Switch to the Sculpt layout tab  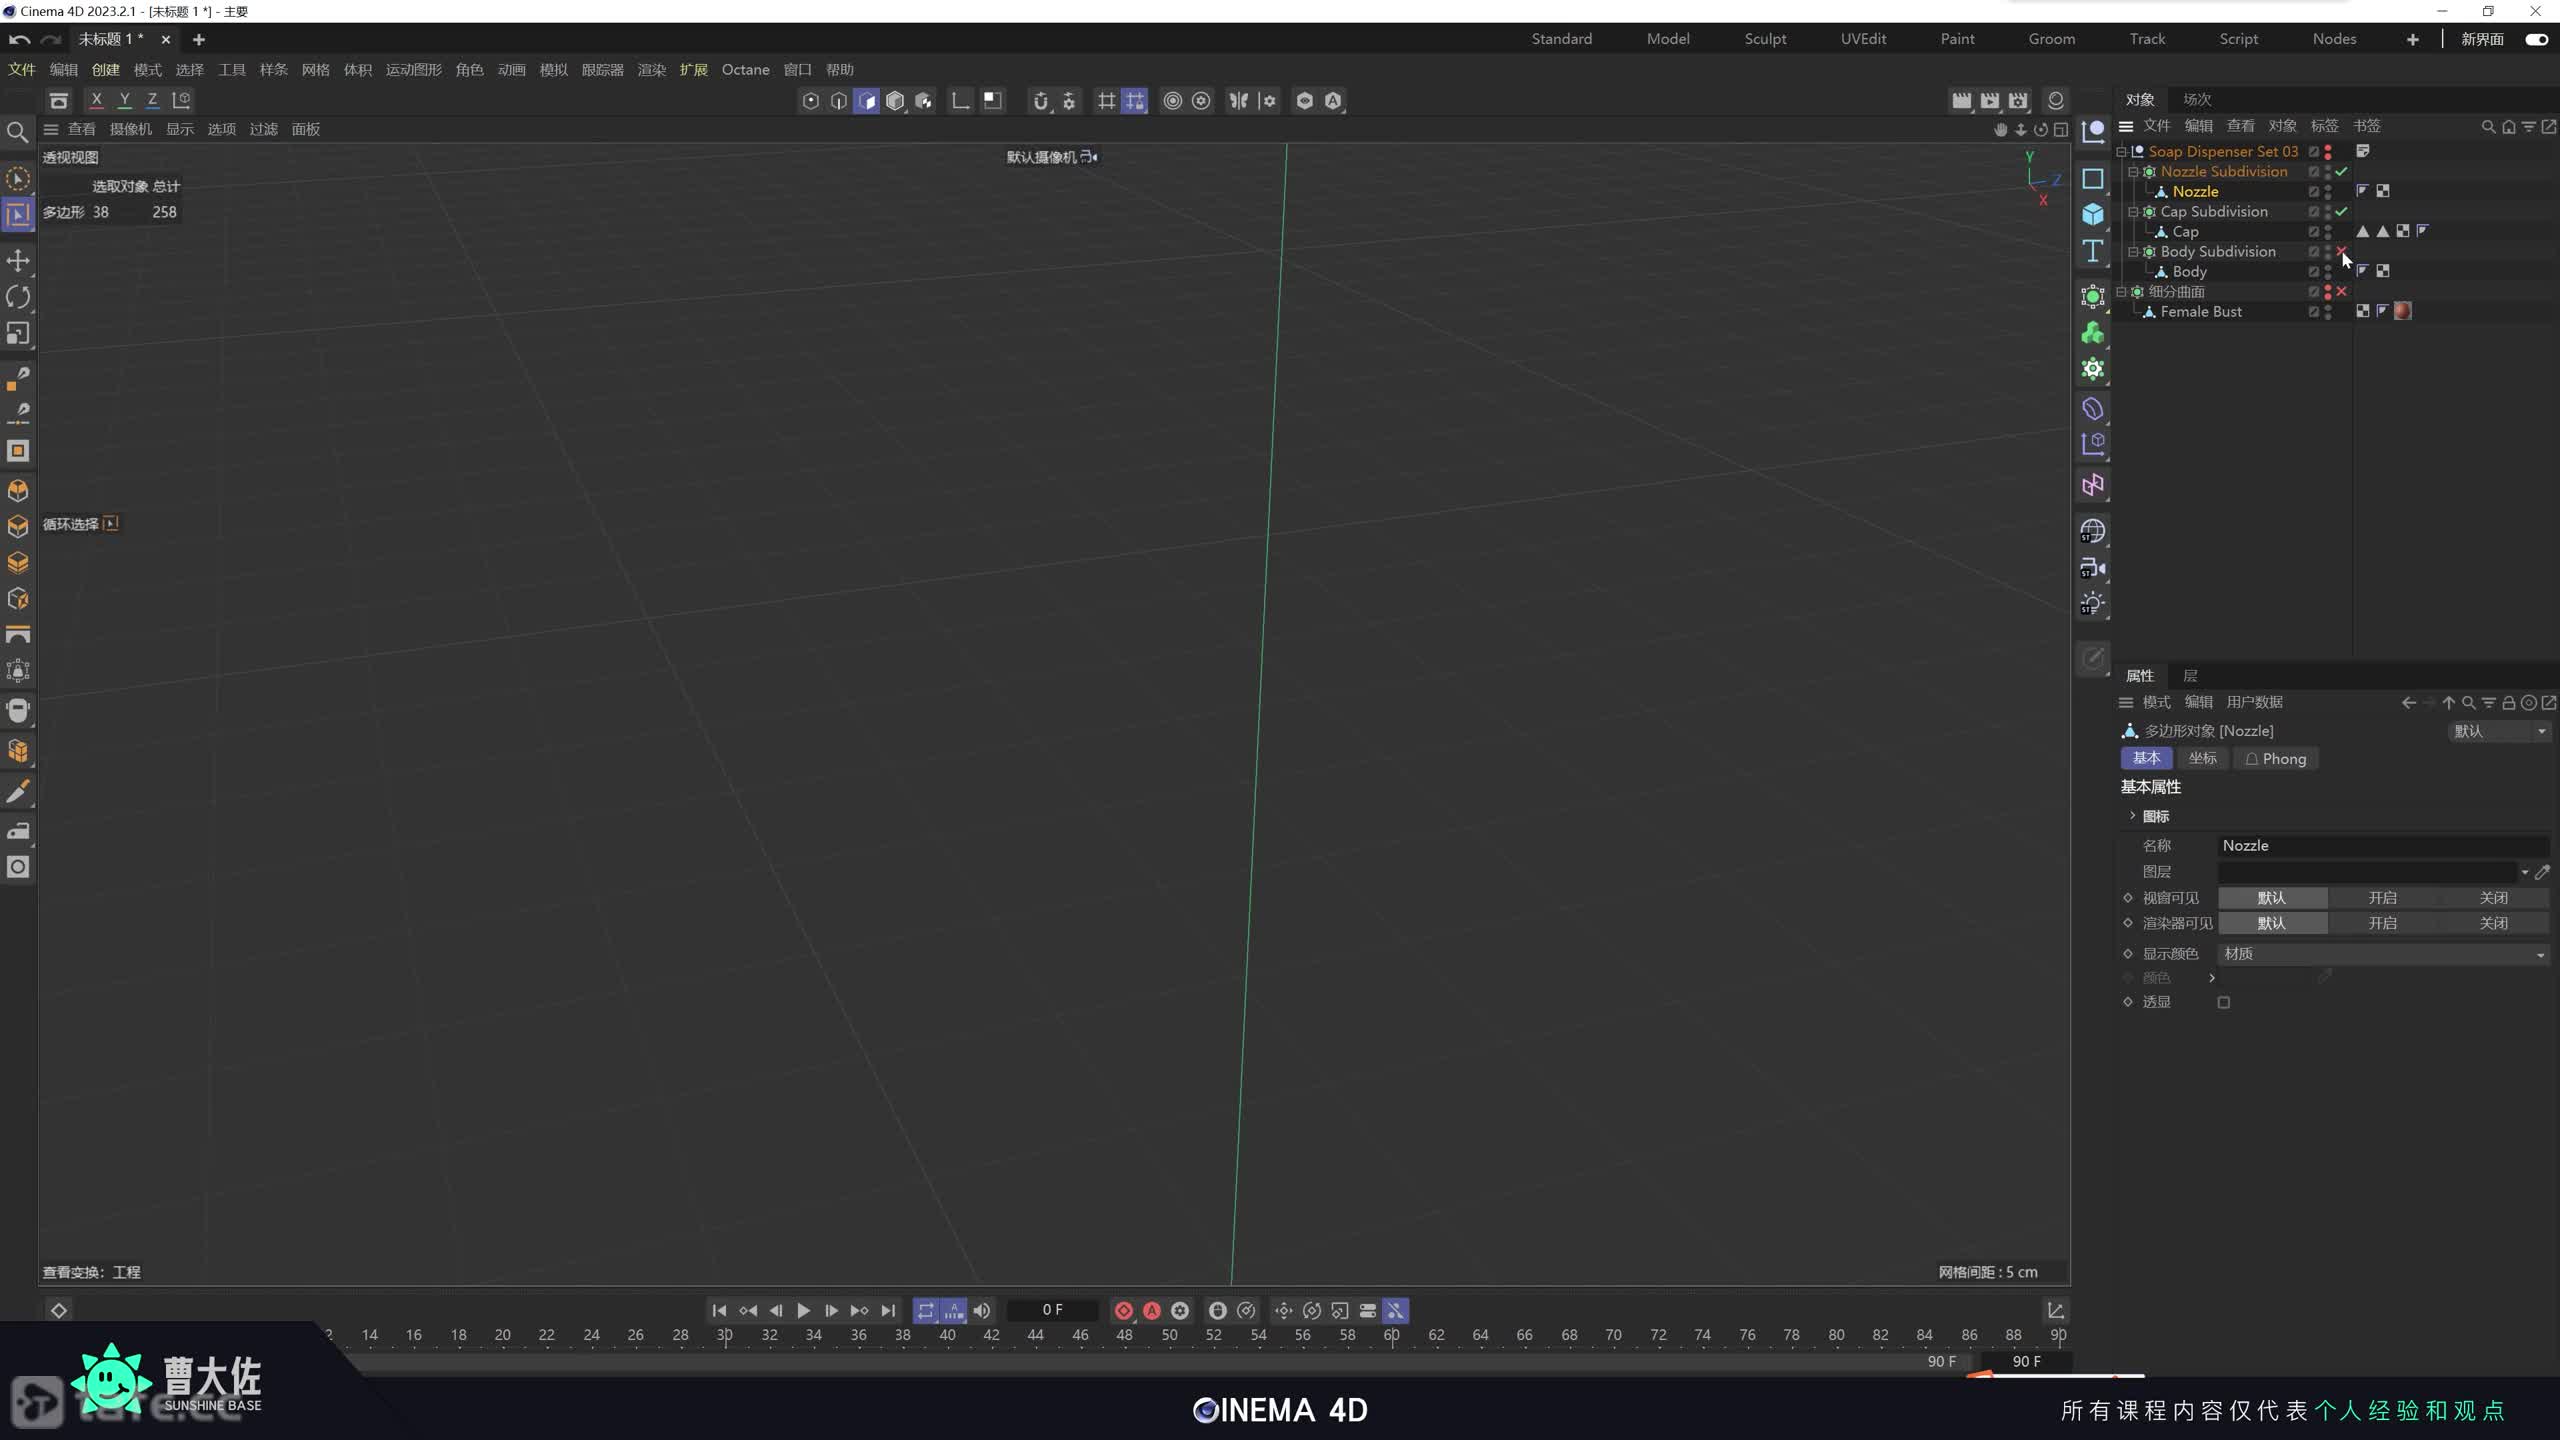click(x=1765, y=39)
